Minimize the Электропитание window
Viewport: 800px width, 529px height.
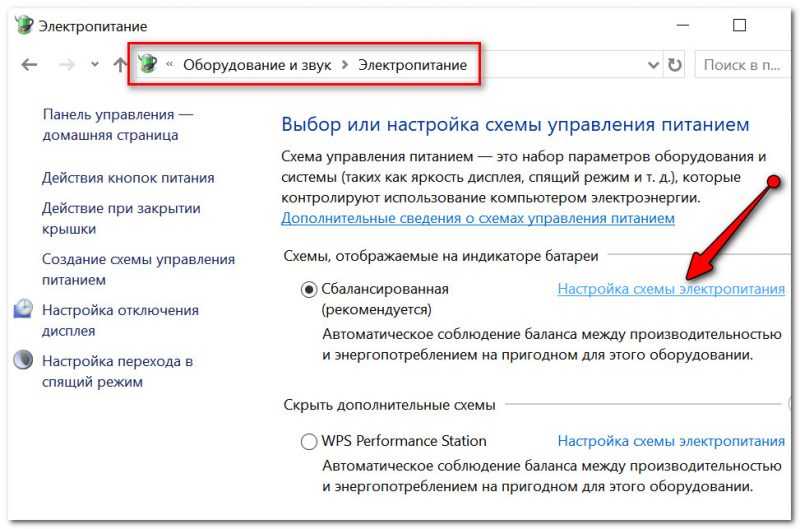[x=683, y=25]
